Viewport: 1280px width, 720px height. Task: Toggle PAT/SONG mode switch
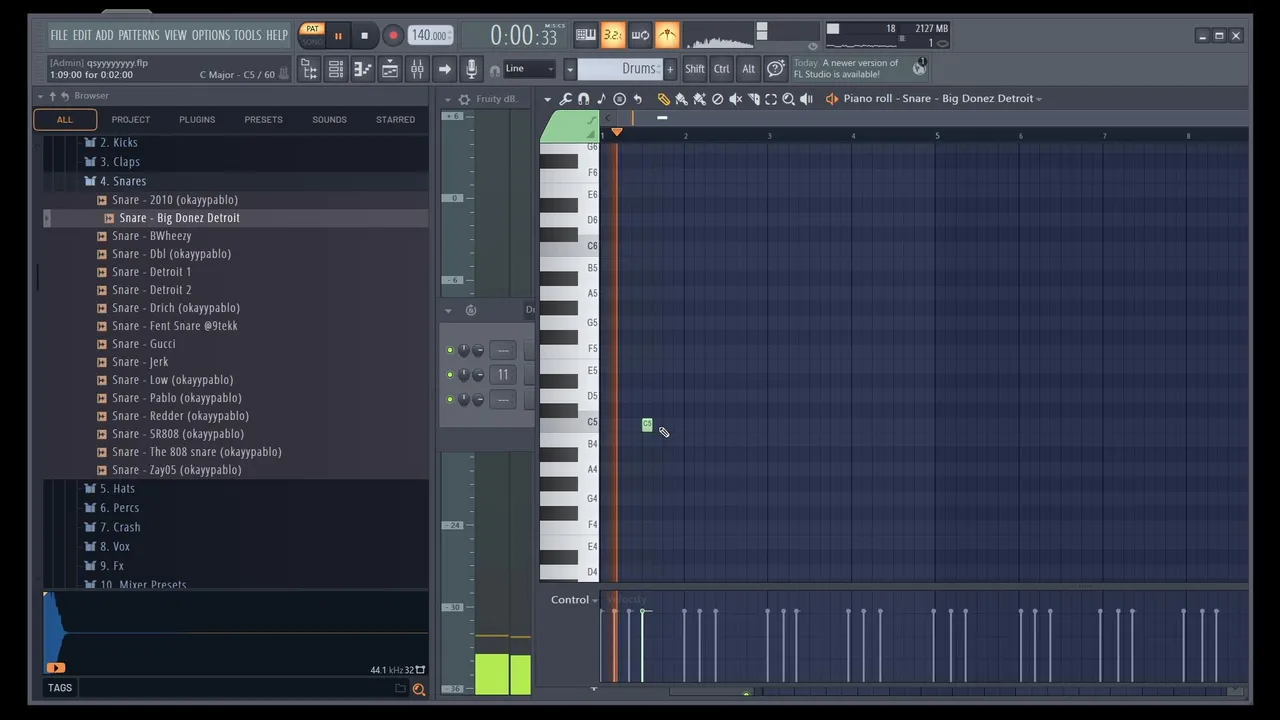[x=313, y=35]
